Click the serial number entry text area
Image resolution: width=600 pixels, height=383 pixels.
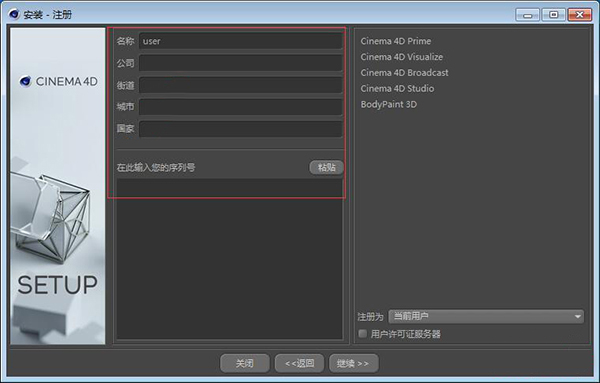[230, 259]
